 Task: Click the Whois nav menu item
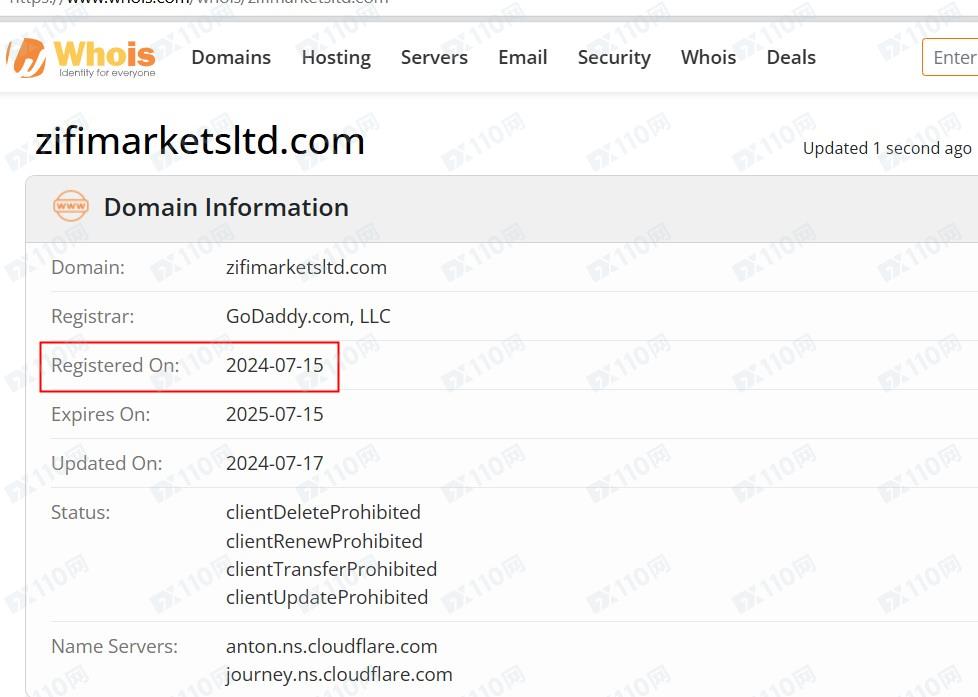pos(708,57)
